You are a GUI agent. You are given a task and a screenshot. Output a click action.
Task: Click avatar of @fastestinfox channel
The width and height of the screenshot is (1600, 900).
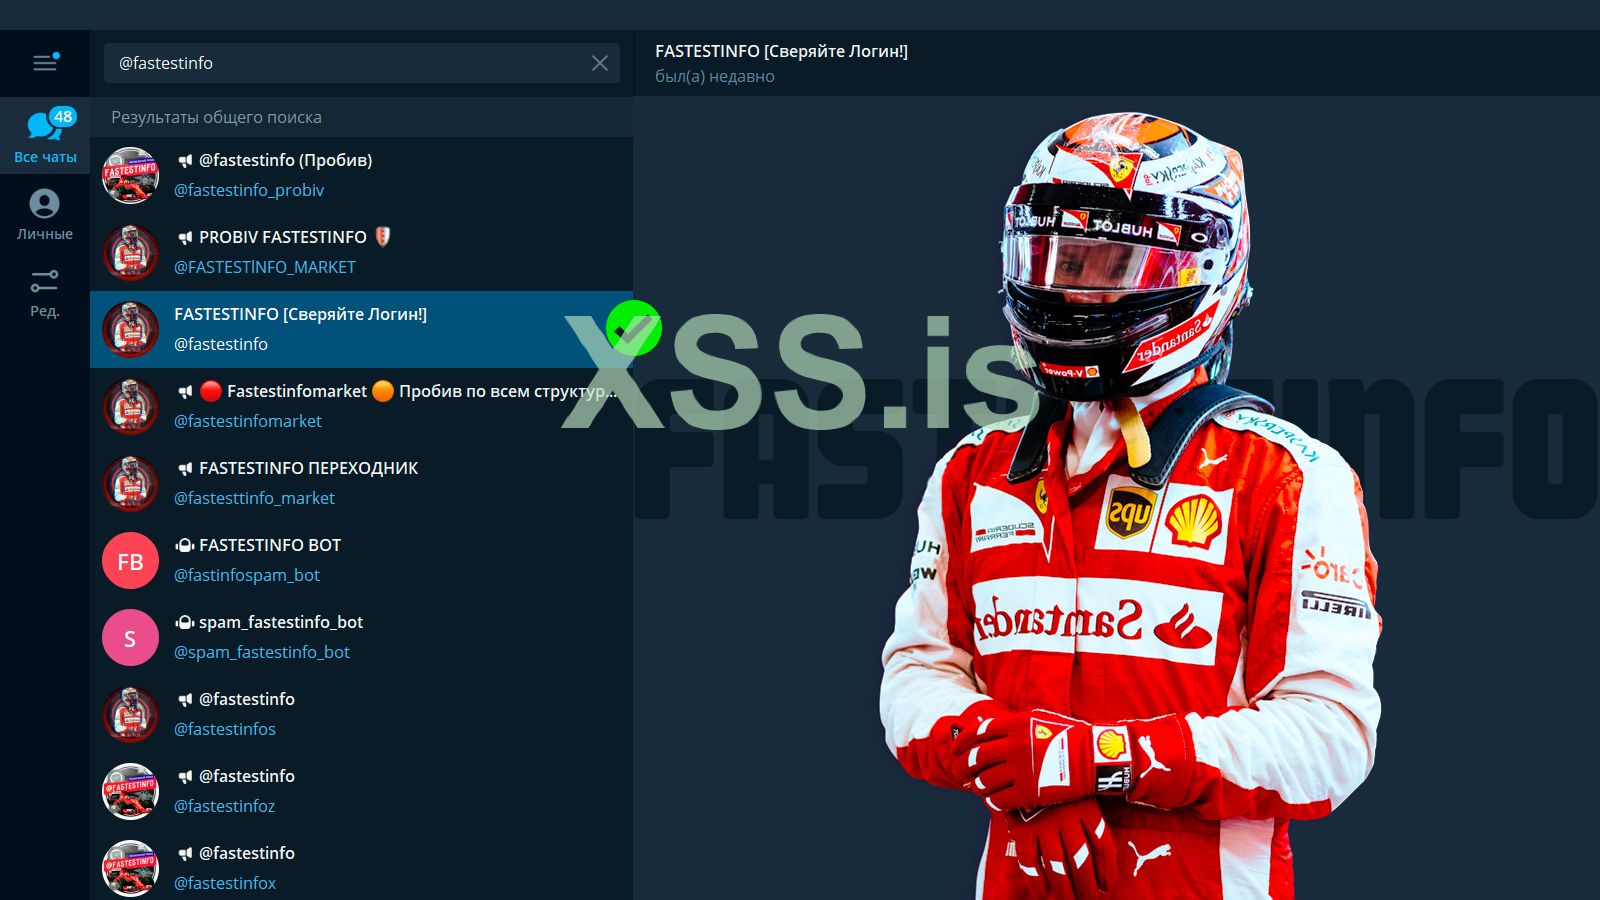point(130,868)
